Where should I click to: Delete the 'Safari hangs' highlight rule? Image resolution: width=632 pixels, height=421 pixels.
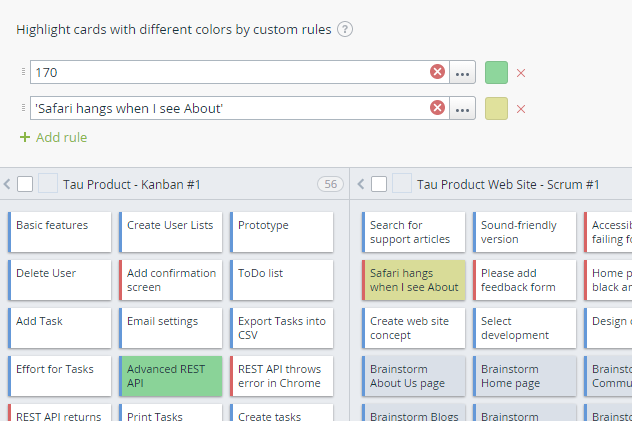(521, 109)
